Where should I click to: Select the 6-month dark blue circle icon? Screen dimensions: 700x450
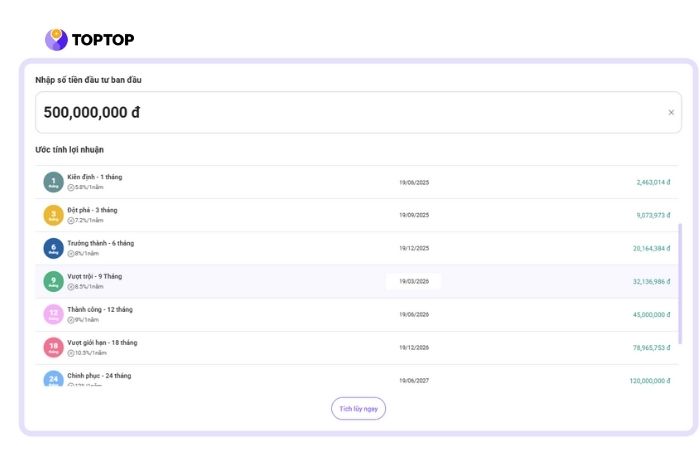click(x=53, y=248)
